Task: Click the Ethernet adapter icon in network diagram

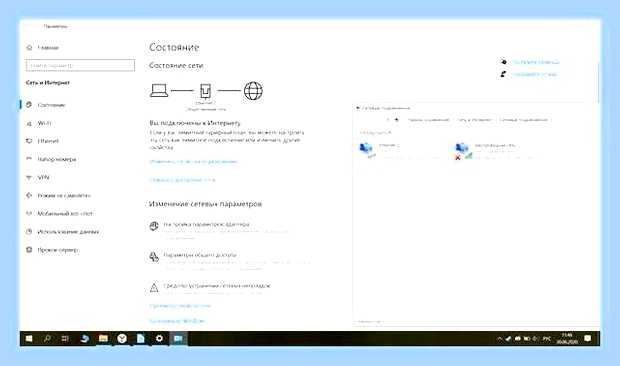Action: pyautogui.click(x=205, y=91)
